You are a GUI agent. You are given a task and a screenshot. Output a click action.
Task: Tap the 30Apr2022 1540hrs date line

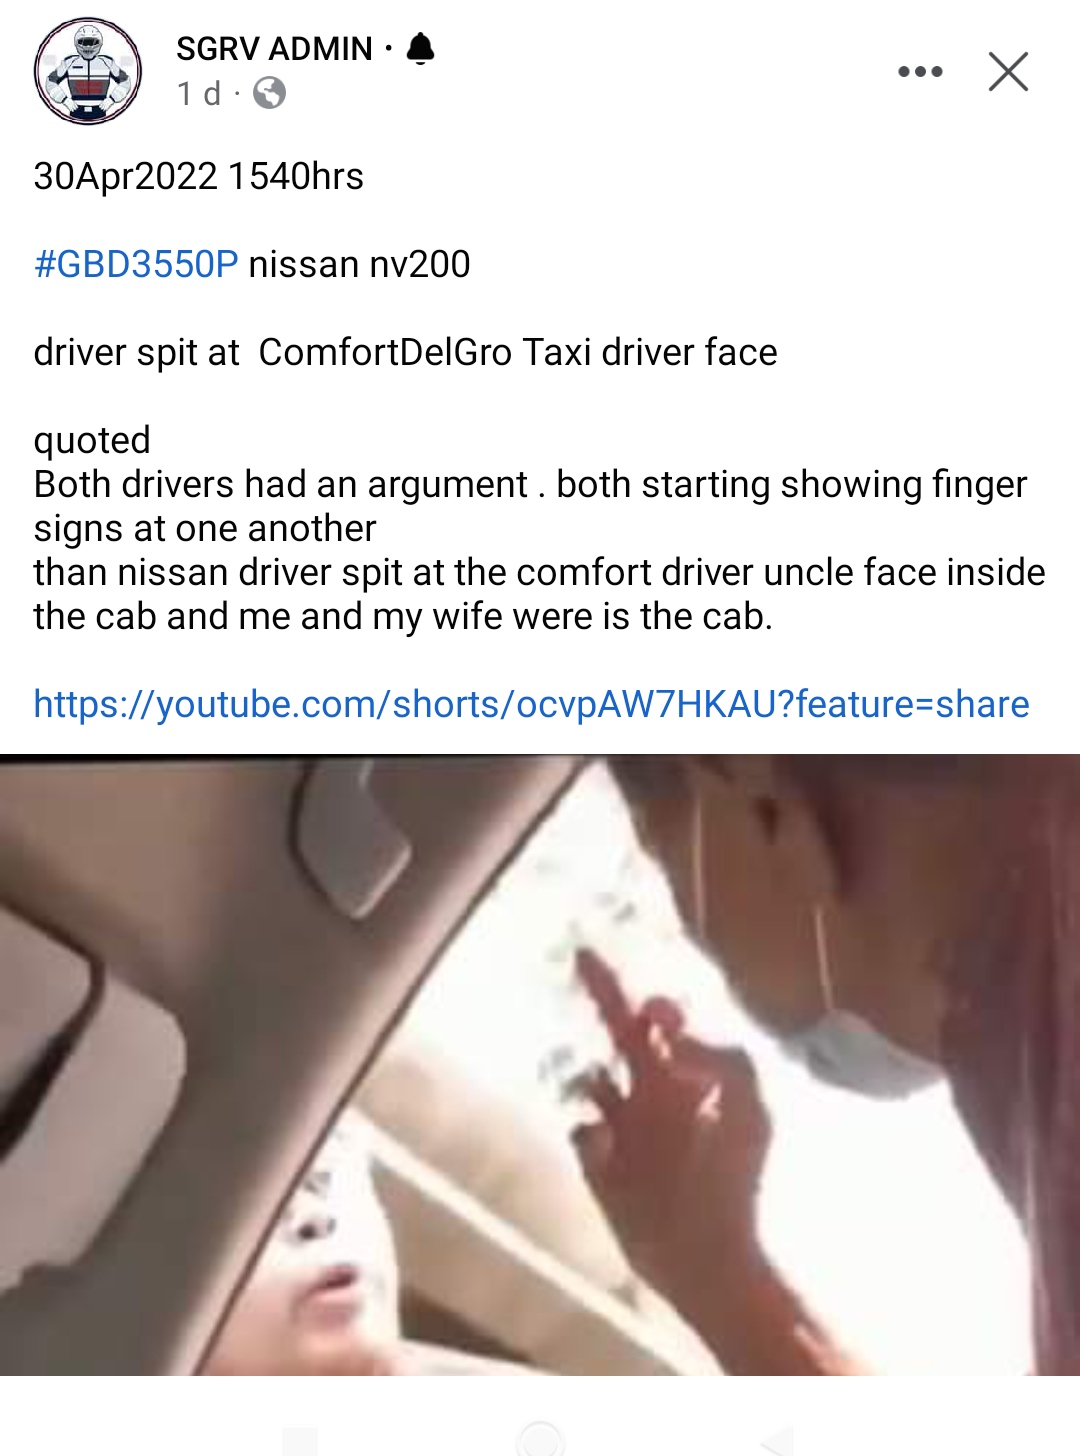pos(199,176)
